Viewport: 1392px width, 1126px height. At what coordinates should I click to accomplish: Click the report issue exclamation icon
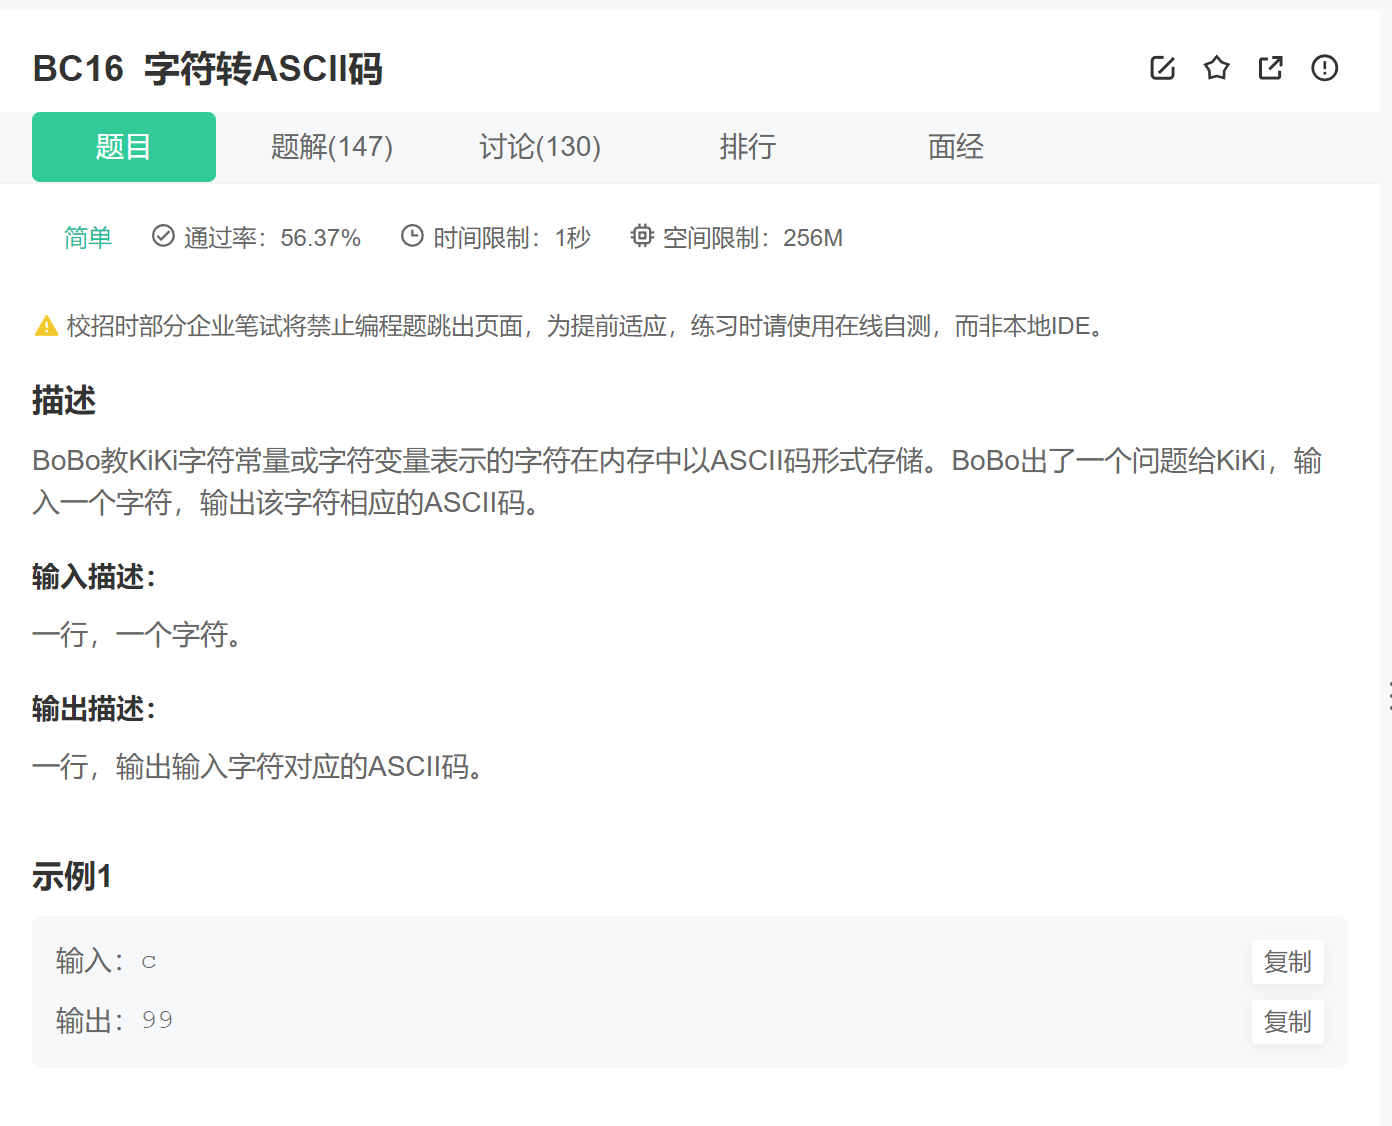[x=1324, y=68]
